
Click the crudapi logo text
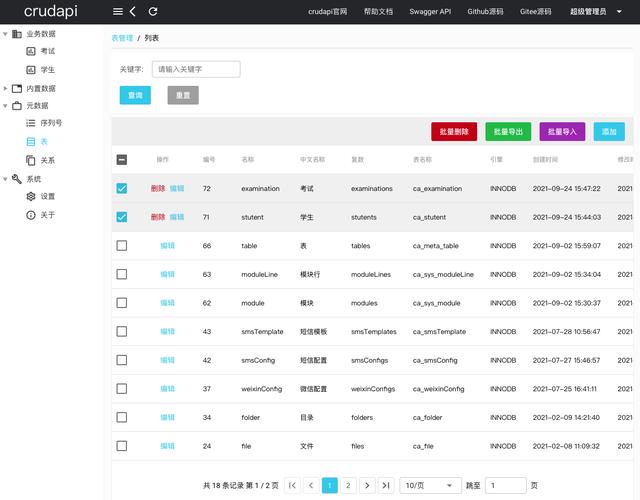pyautogui.click(x=51, y=11)
